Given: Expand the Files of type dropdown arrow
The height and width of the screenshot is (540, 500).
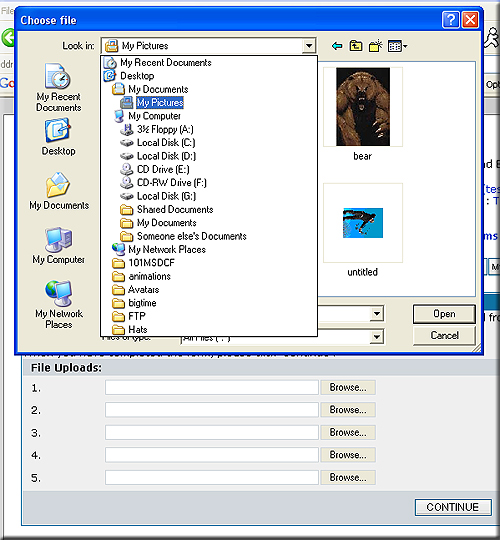Looking at the screenshot, I should [x=377, y=337].
